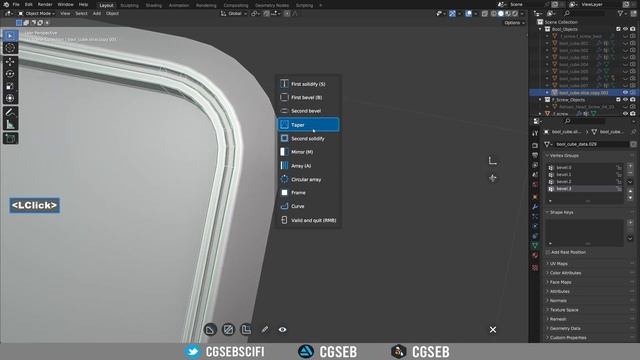Choose Second solidify from the popup menu

(309, 138)
